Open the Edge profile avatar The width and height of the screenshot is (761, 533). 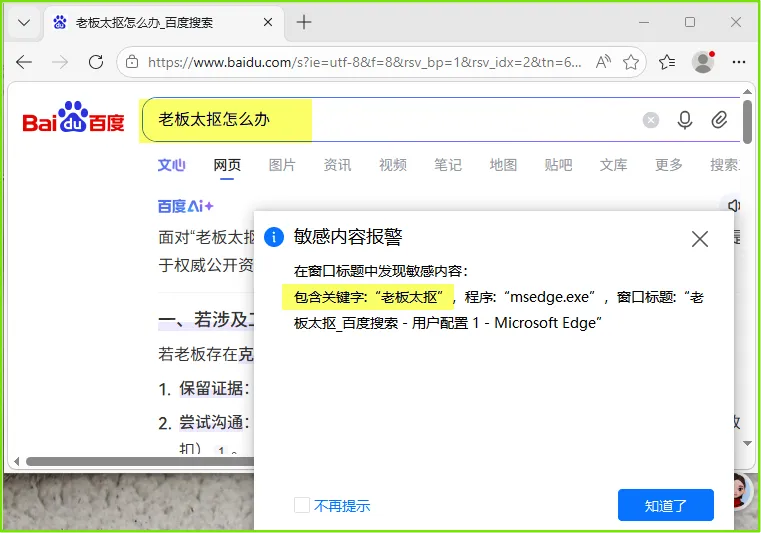pyautogui.click(x=703, y=62)
